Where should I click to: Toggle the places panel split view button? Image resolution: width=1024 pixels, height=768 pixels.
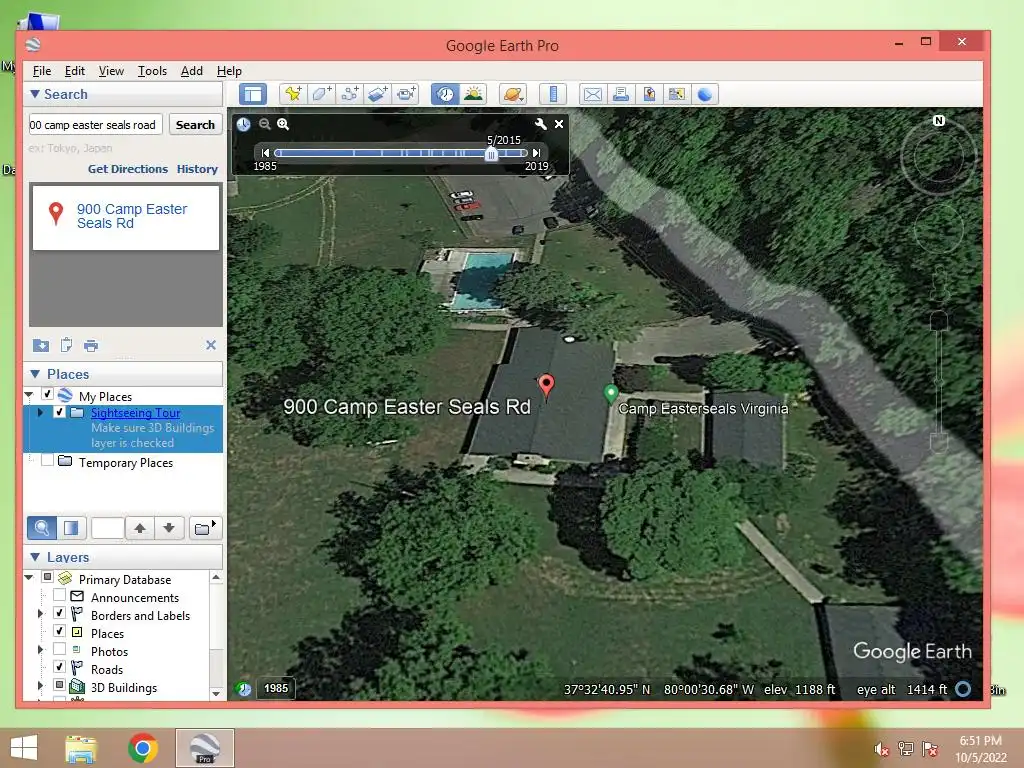click(71, 528)
